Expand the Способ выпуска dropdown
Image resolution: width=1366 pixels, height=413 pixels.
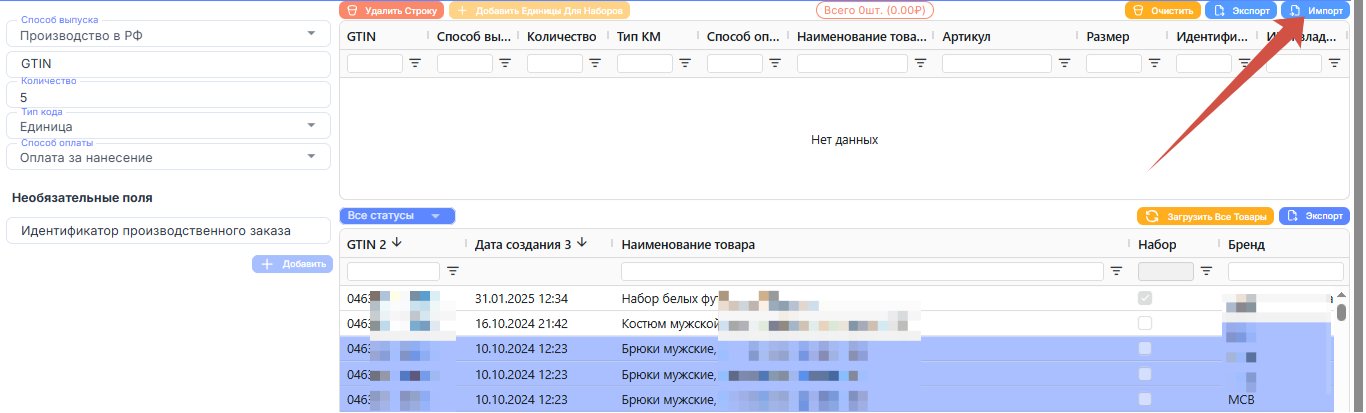click(x=168, y=34)
